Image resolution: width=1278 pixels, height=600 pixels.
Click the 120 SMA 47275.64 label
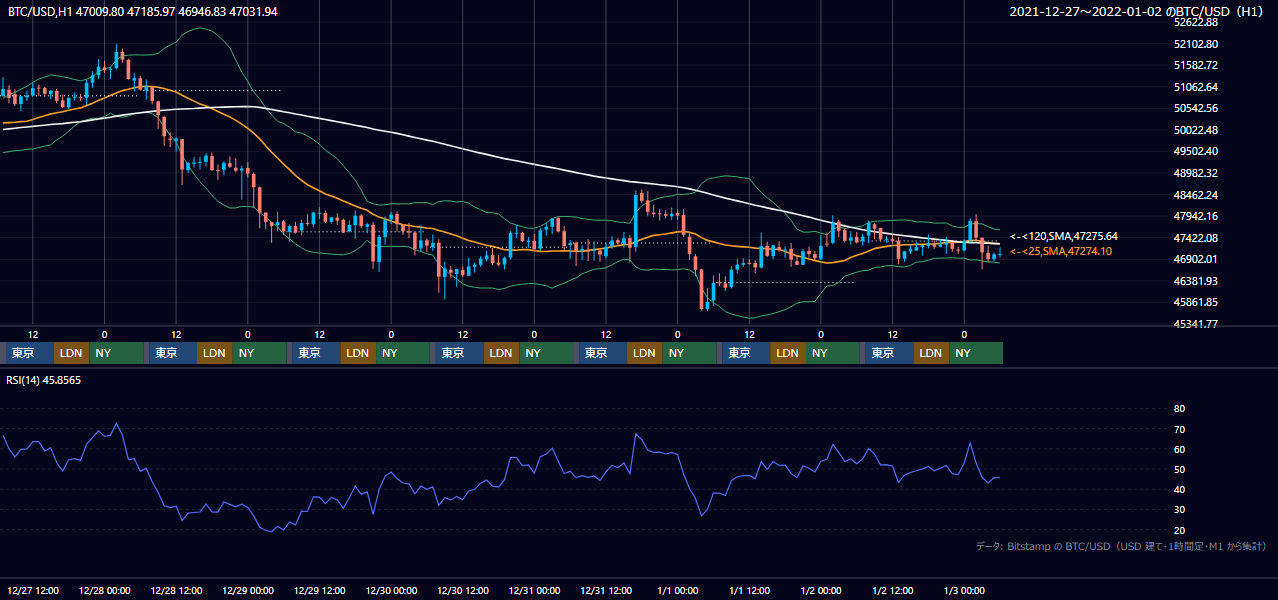pyautogui.click(x=1063, y=236)
